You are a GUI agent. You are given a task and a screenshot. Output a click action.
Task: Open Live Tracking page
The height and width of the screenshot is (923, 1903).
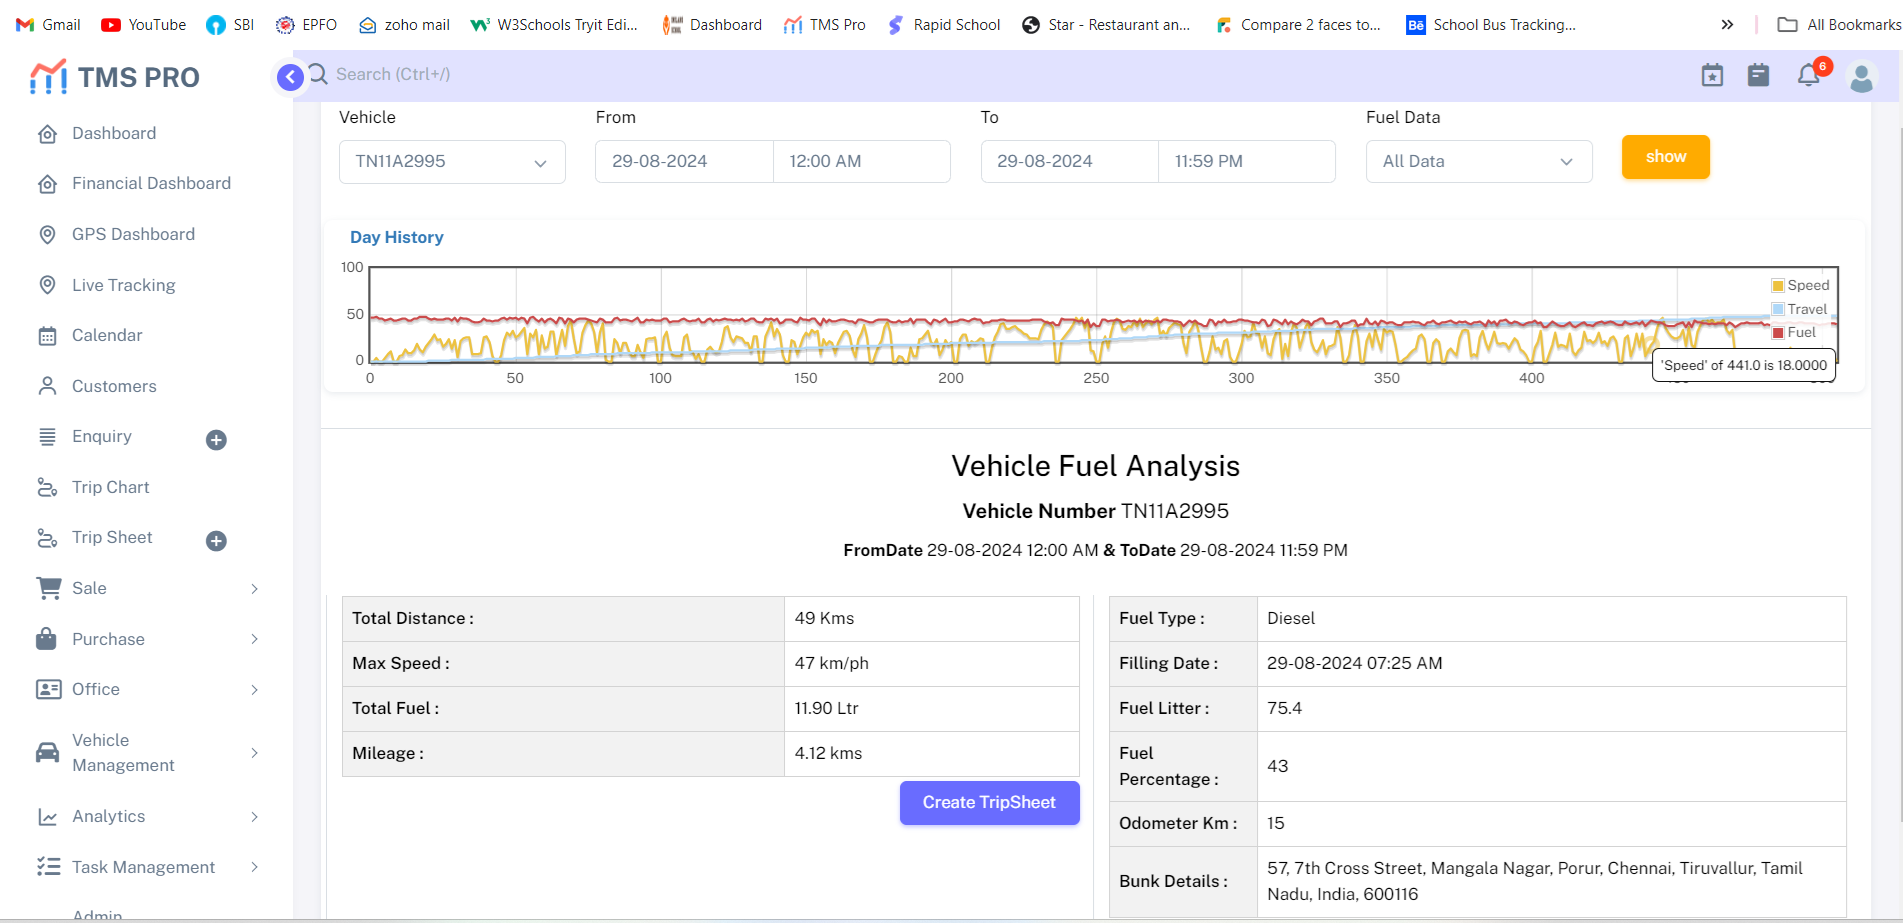[123, 285]
